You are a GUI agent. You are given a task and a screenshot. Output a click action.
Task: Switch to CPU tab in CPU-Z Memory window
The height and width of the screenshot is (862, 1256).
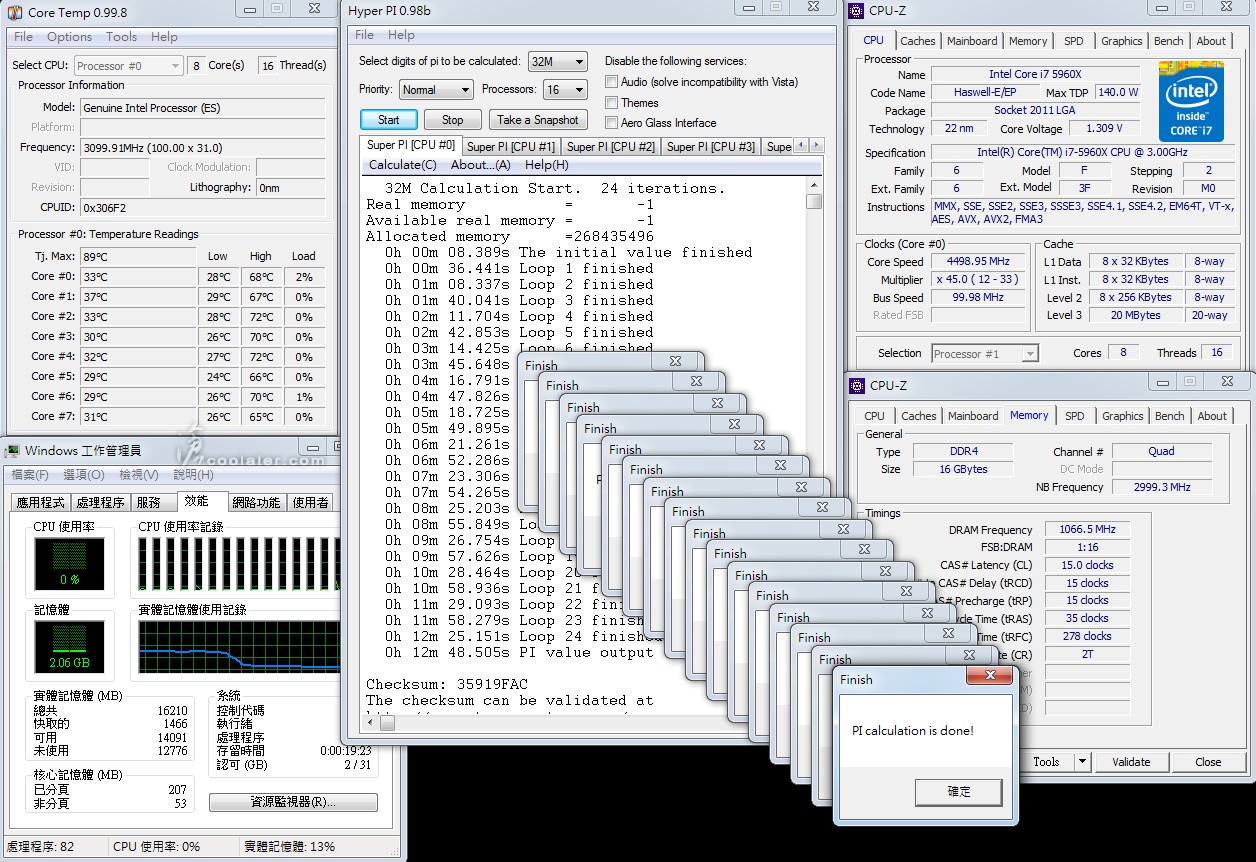(874, 416)
